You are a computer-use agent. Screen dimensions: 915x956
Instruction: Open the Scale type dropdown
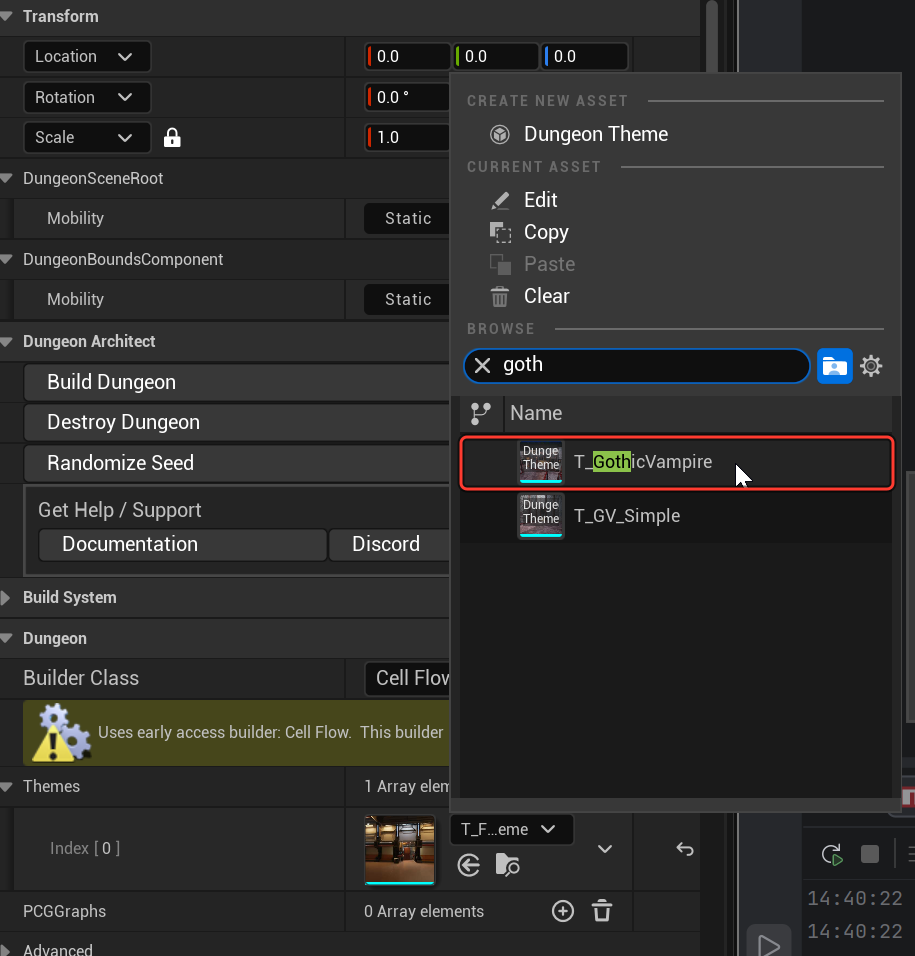tap(87, 138)
